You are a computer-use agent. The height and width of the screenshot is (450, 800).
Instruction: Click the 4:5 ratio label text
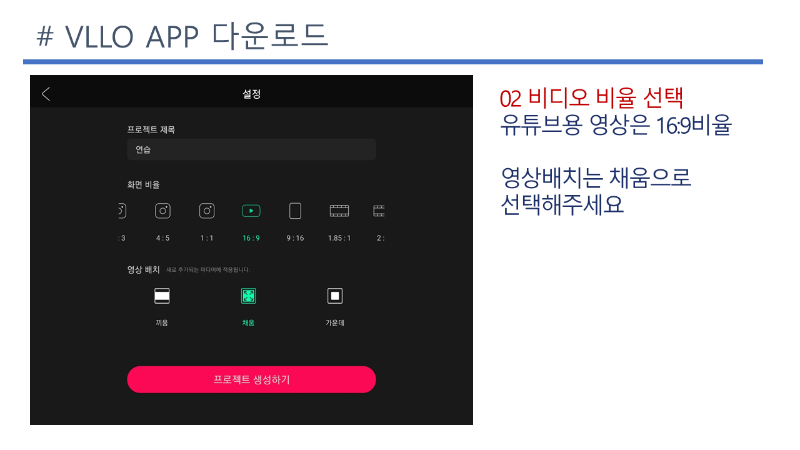(163, 238)
